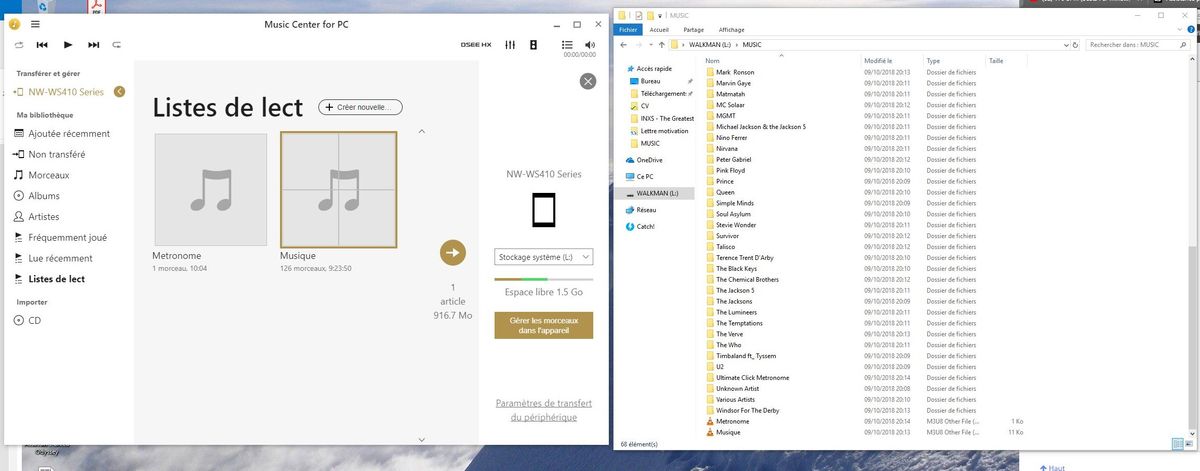This screenshot has width=1200, height=471.
Task: Select the Musique playlist thumbnail
Action: point(339,190)
